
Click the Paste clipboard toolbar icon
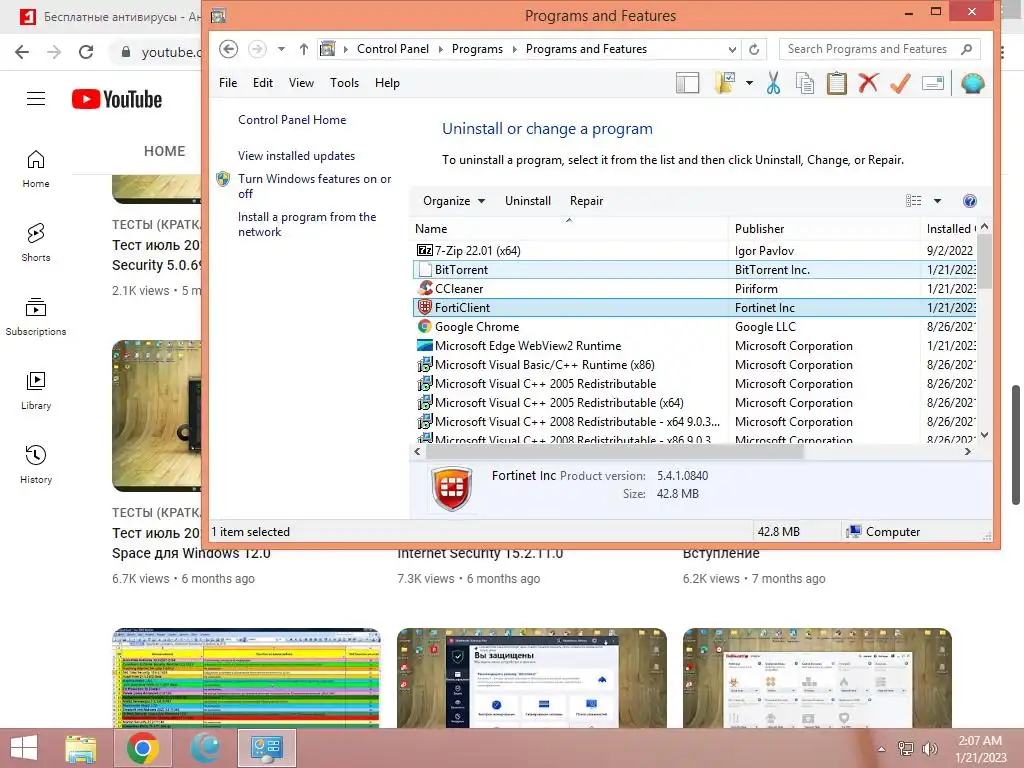837,83
